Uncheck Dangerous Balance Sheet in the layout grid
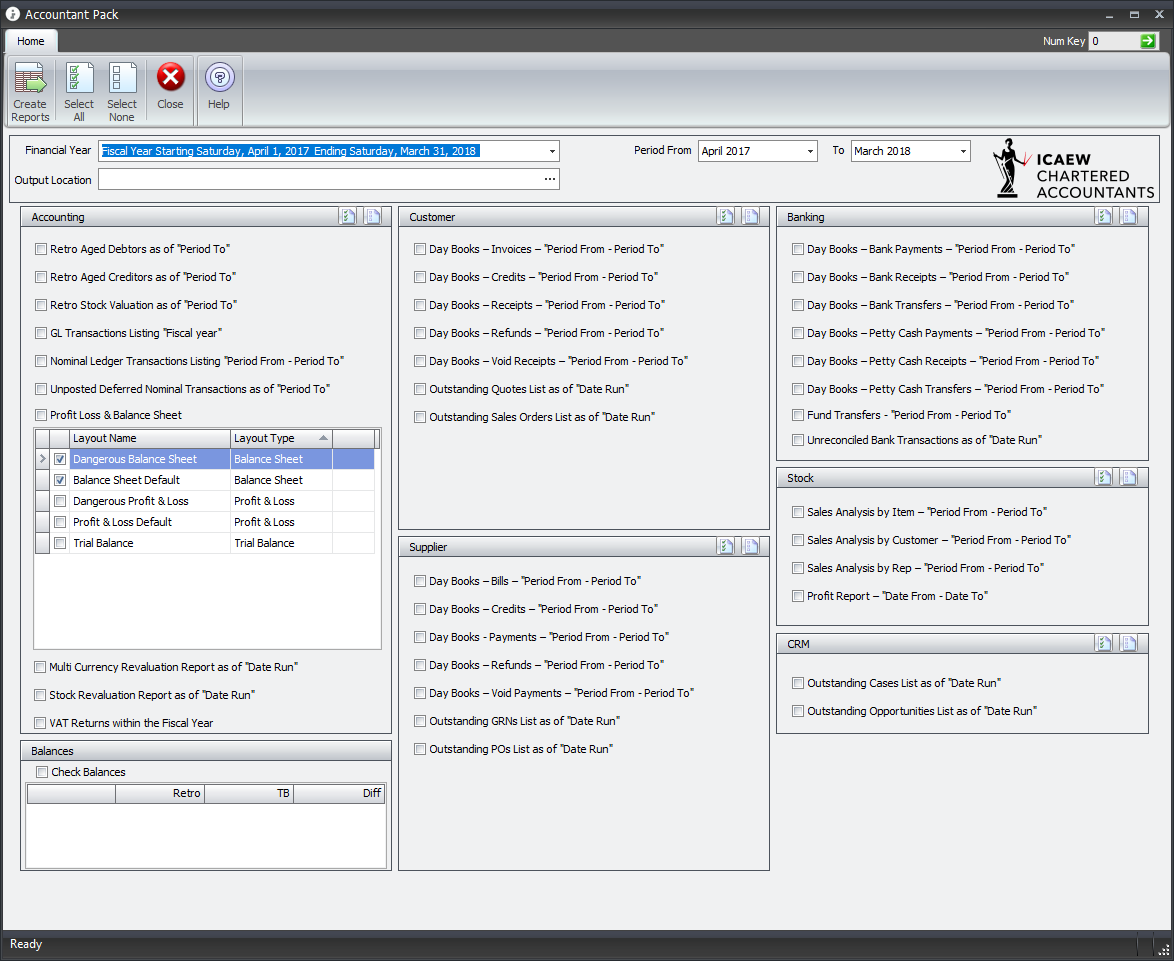The image size is (1174, 962). click(x=57, y=458)
